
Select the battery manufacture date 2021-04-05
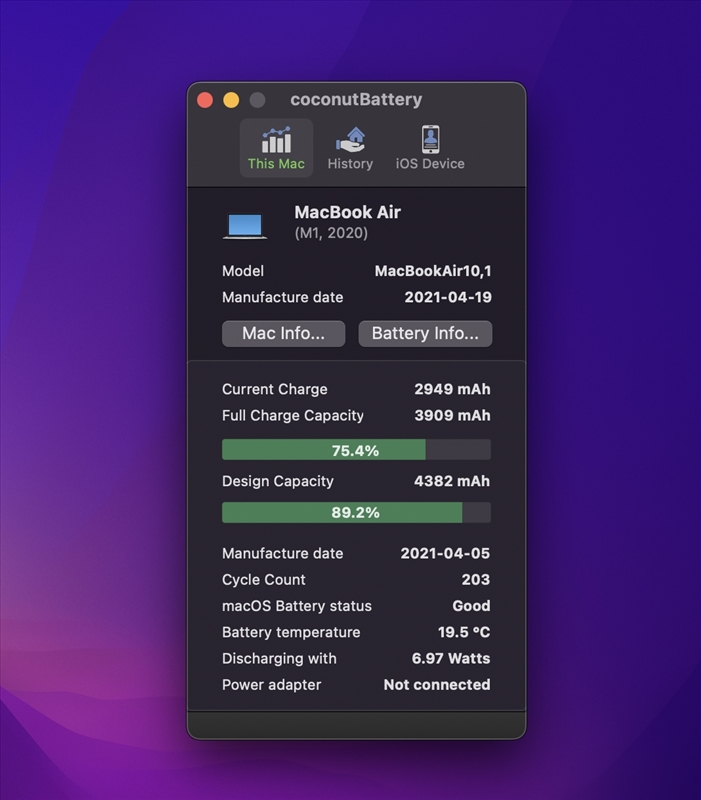click(445, 554)
